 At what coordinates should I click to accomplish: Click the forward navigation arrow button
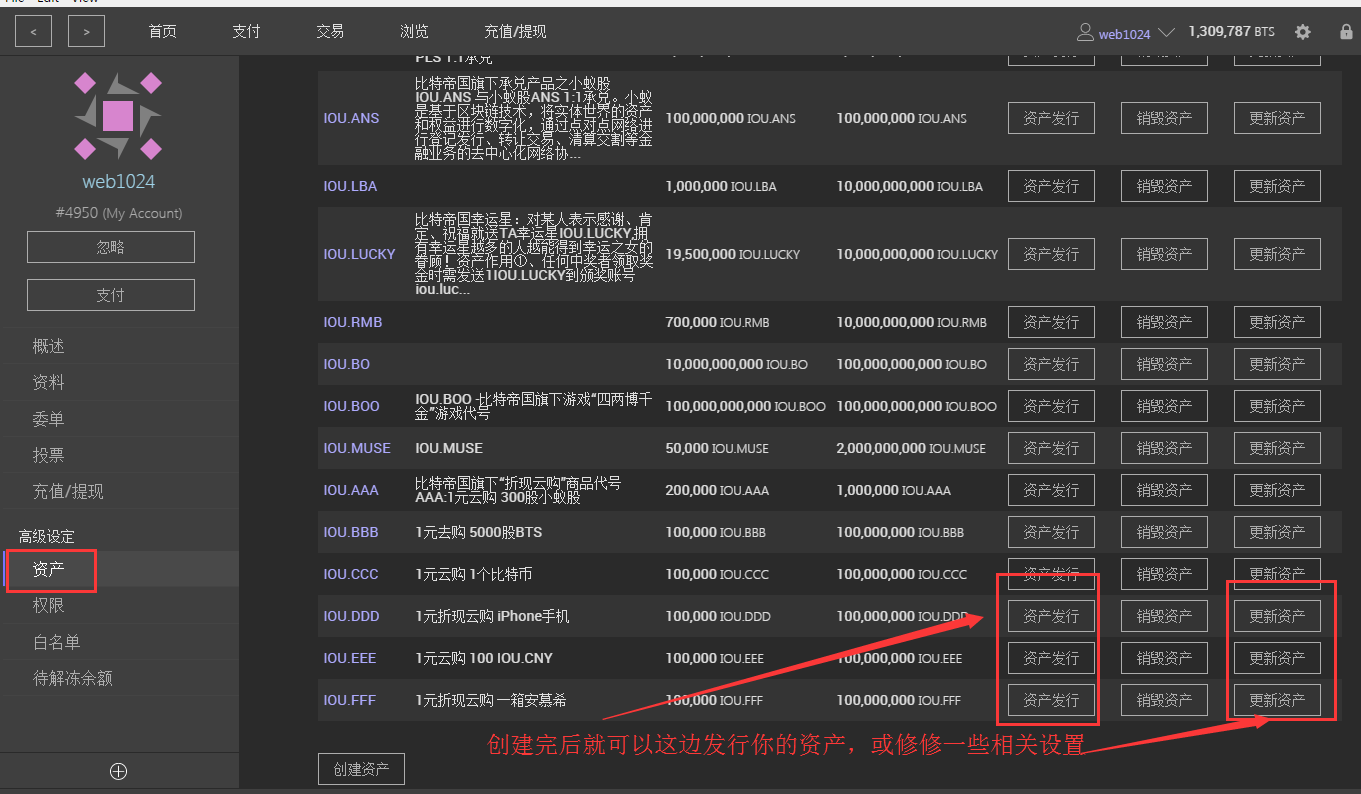click(86, 32)
